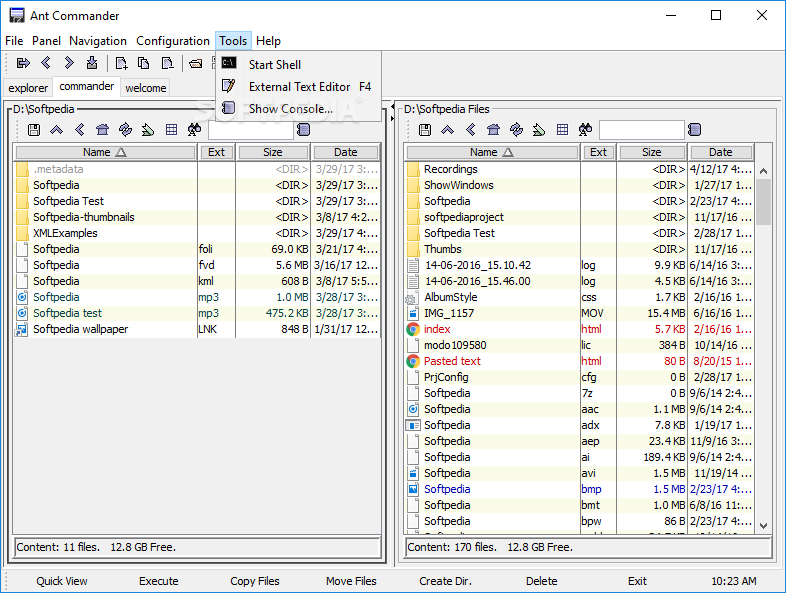Refresh the right panel listing
786x593 pixels.
[516, 130]
